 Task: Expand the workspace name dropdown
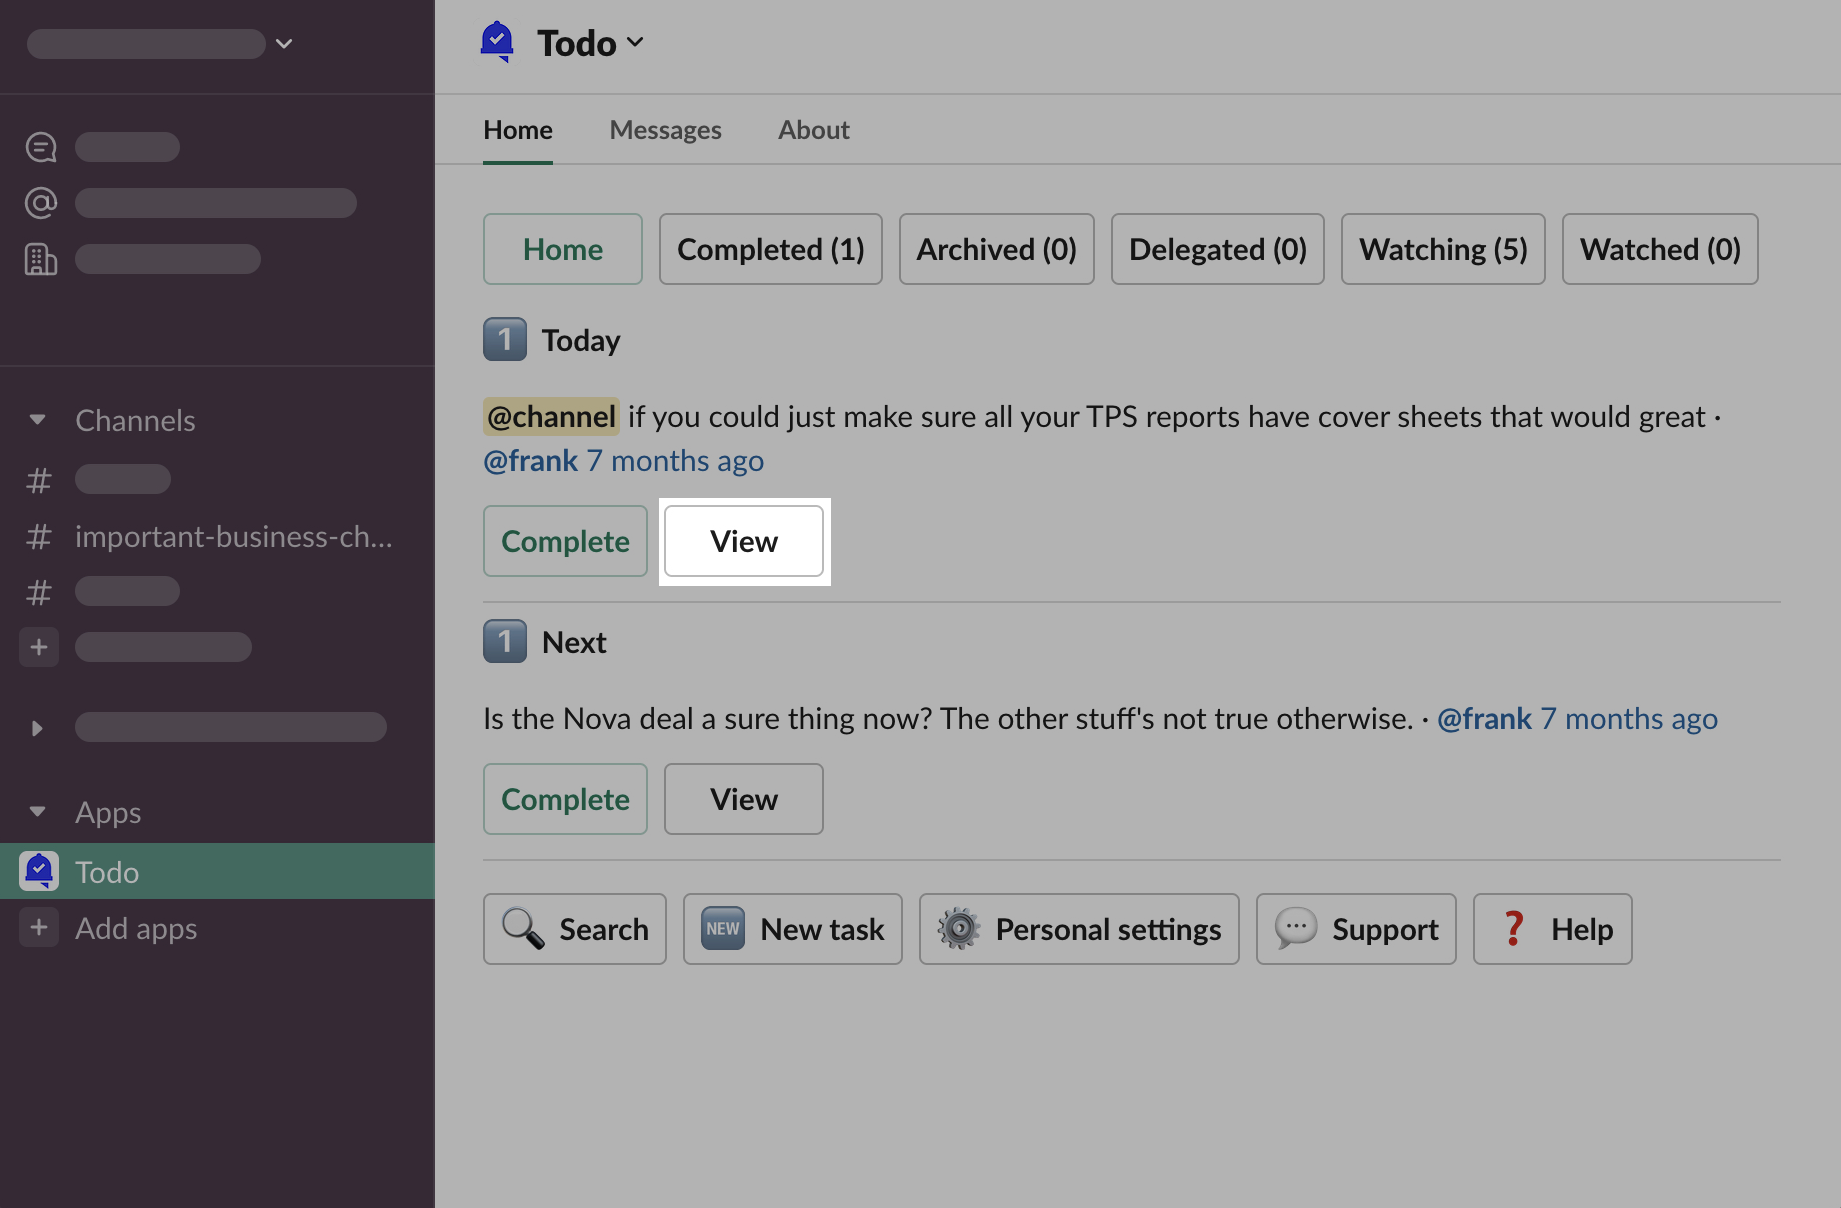(x=284, y=44)
